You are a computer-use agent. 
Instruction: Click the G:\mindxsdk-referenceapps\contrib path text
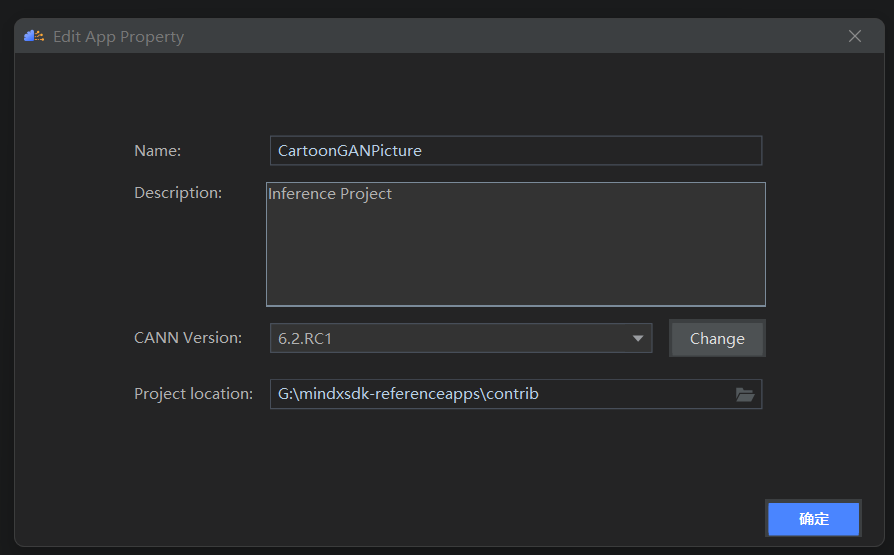408,394
